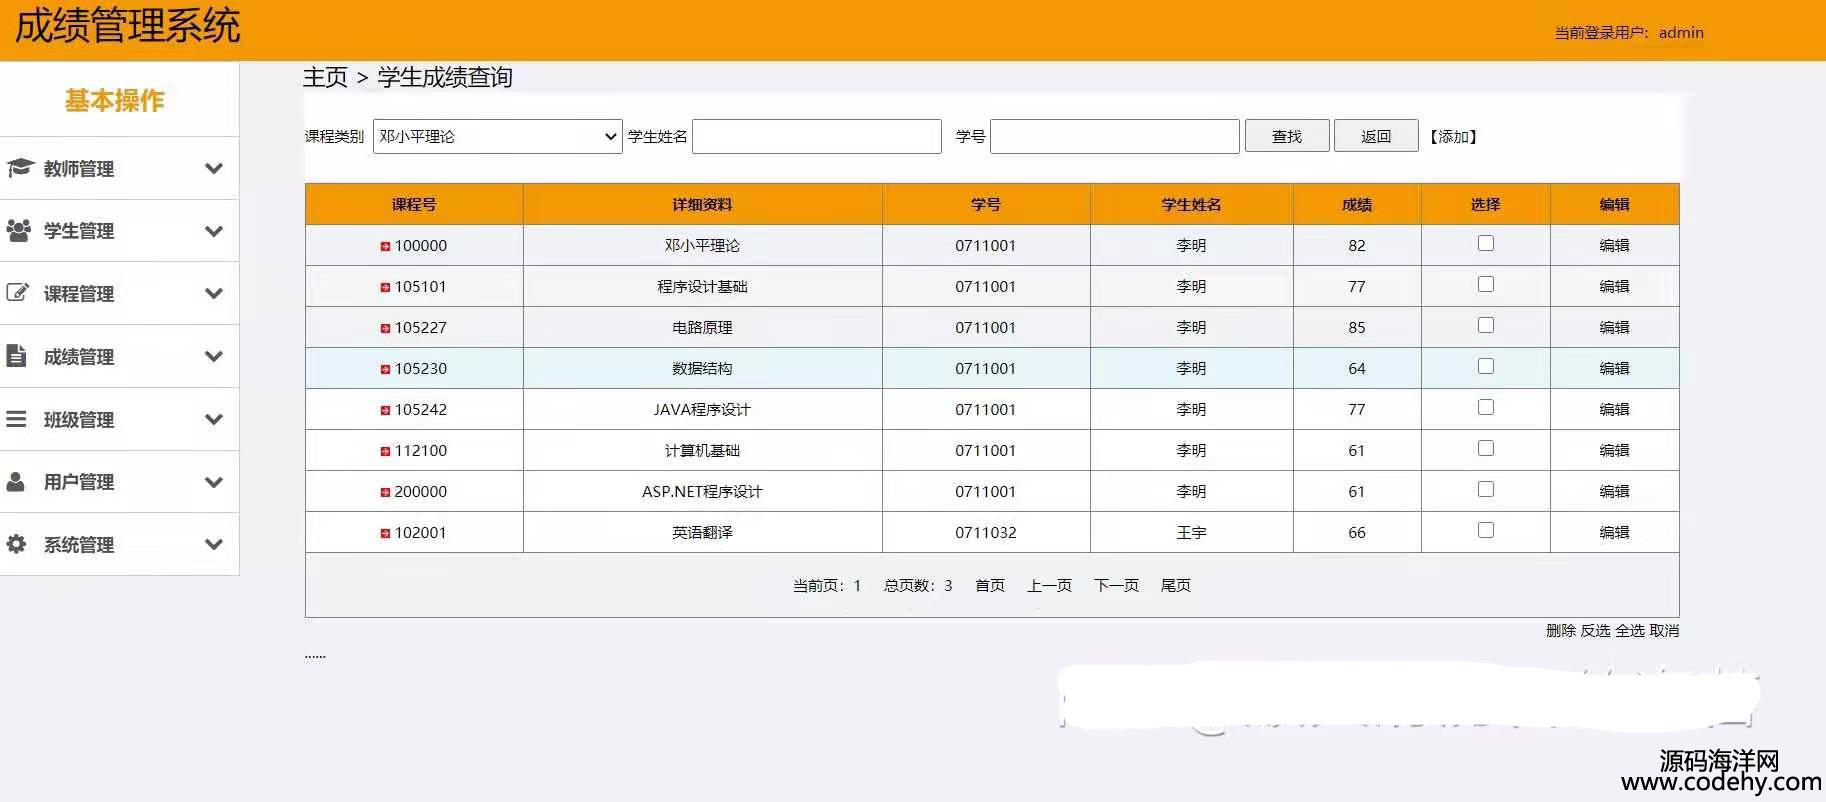This screenshot has width=1826, height=802.
Task: Click the red plus icon beside course 105230
Action: click(385, 369)
